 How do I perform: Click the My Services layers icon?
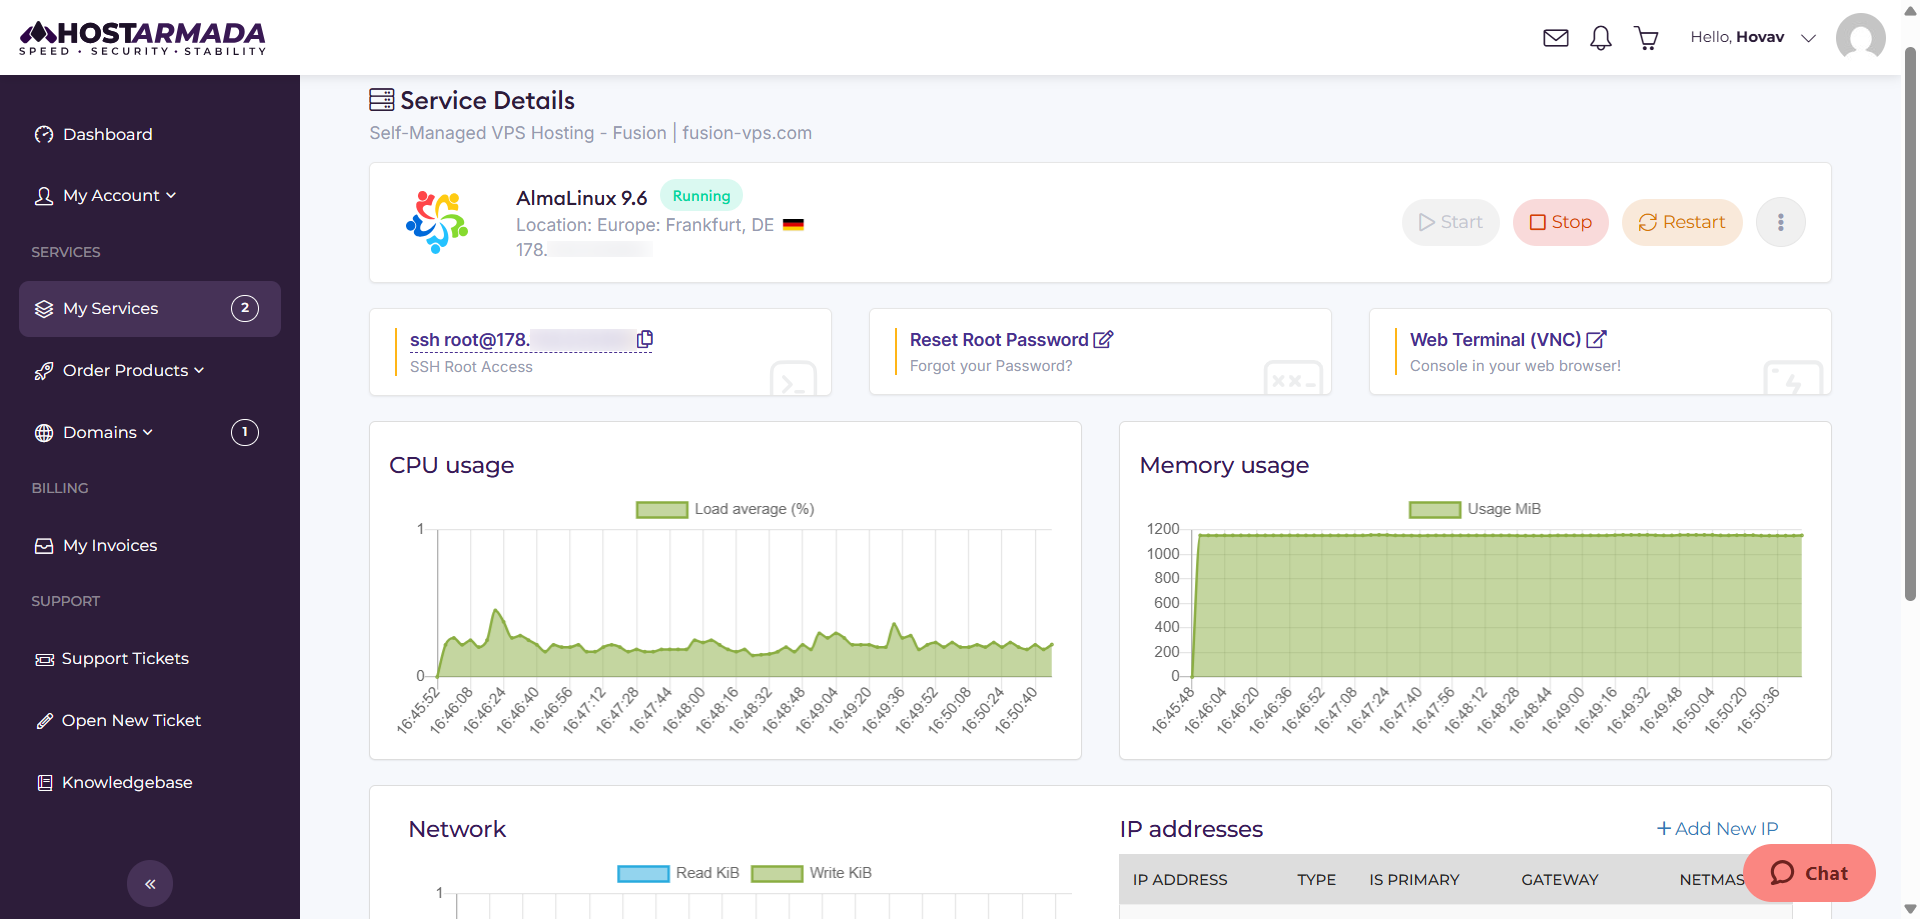click(x=44, y=309)
